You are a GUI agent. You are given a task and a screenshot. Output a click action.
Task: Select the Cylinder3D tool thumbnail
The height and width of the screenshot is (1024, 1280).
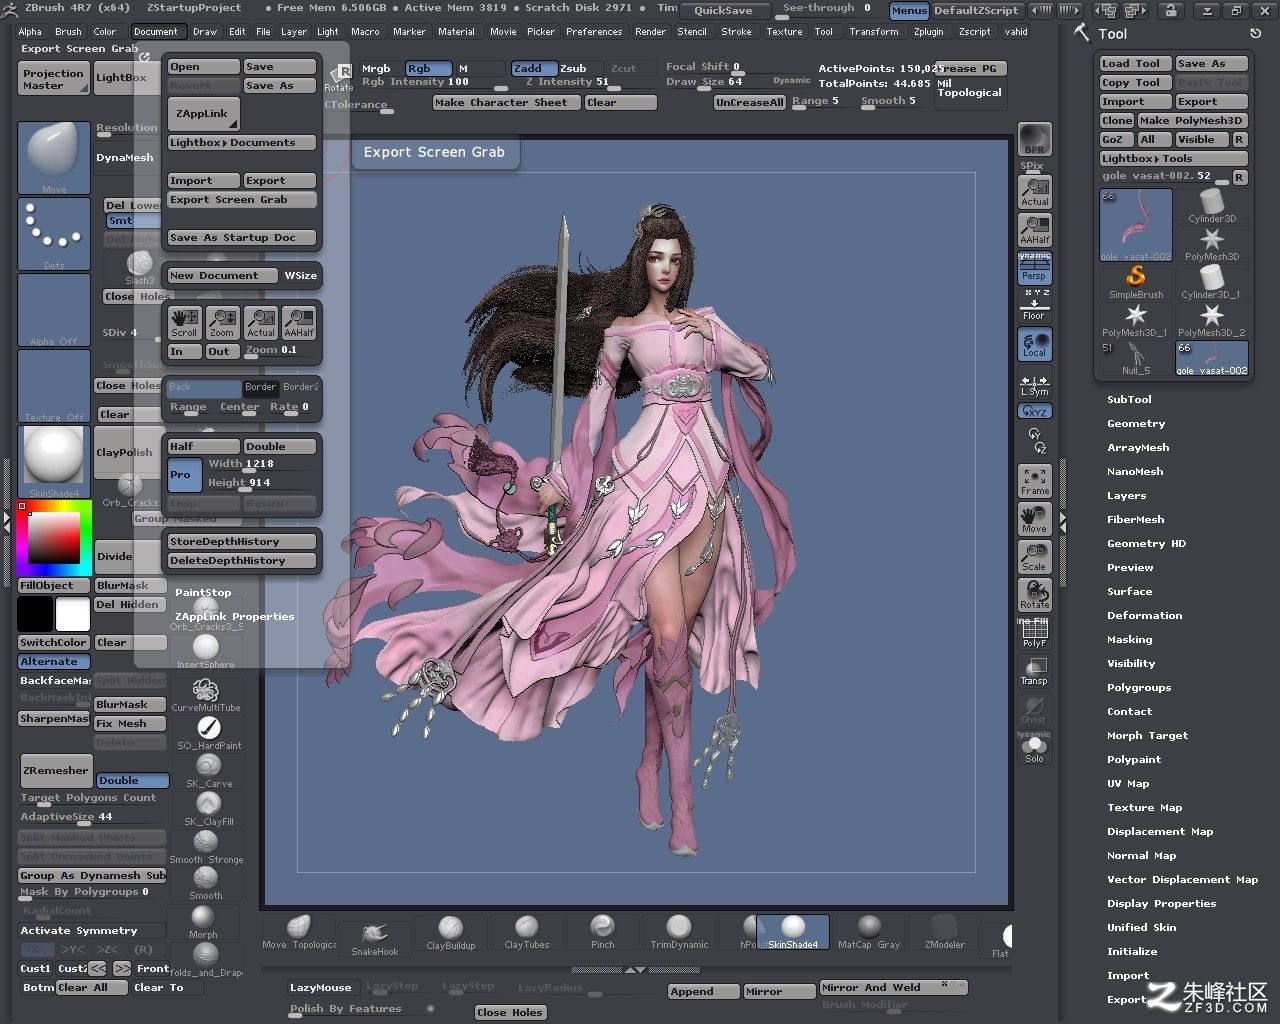(1212, 205)
